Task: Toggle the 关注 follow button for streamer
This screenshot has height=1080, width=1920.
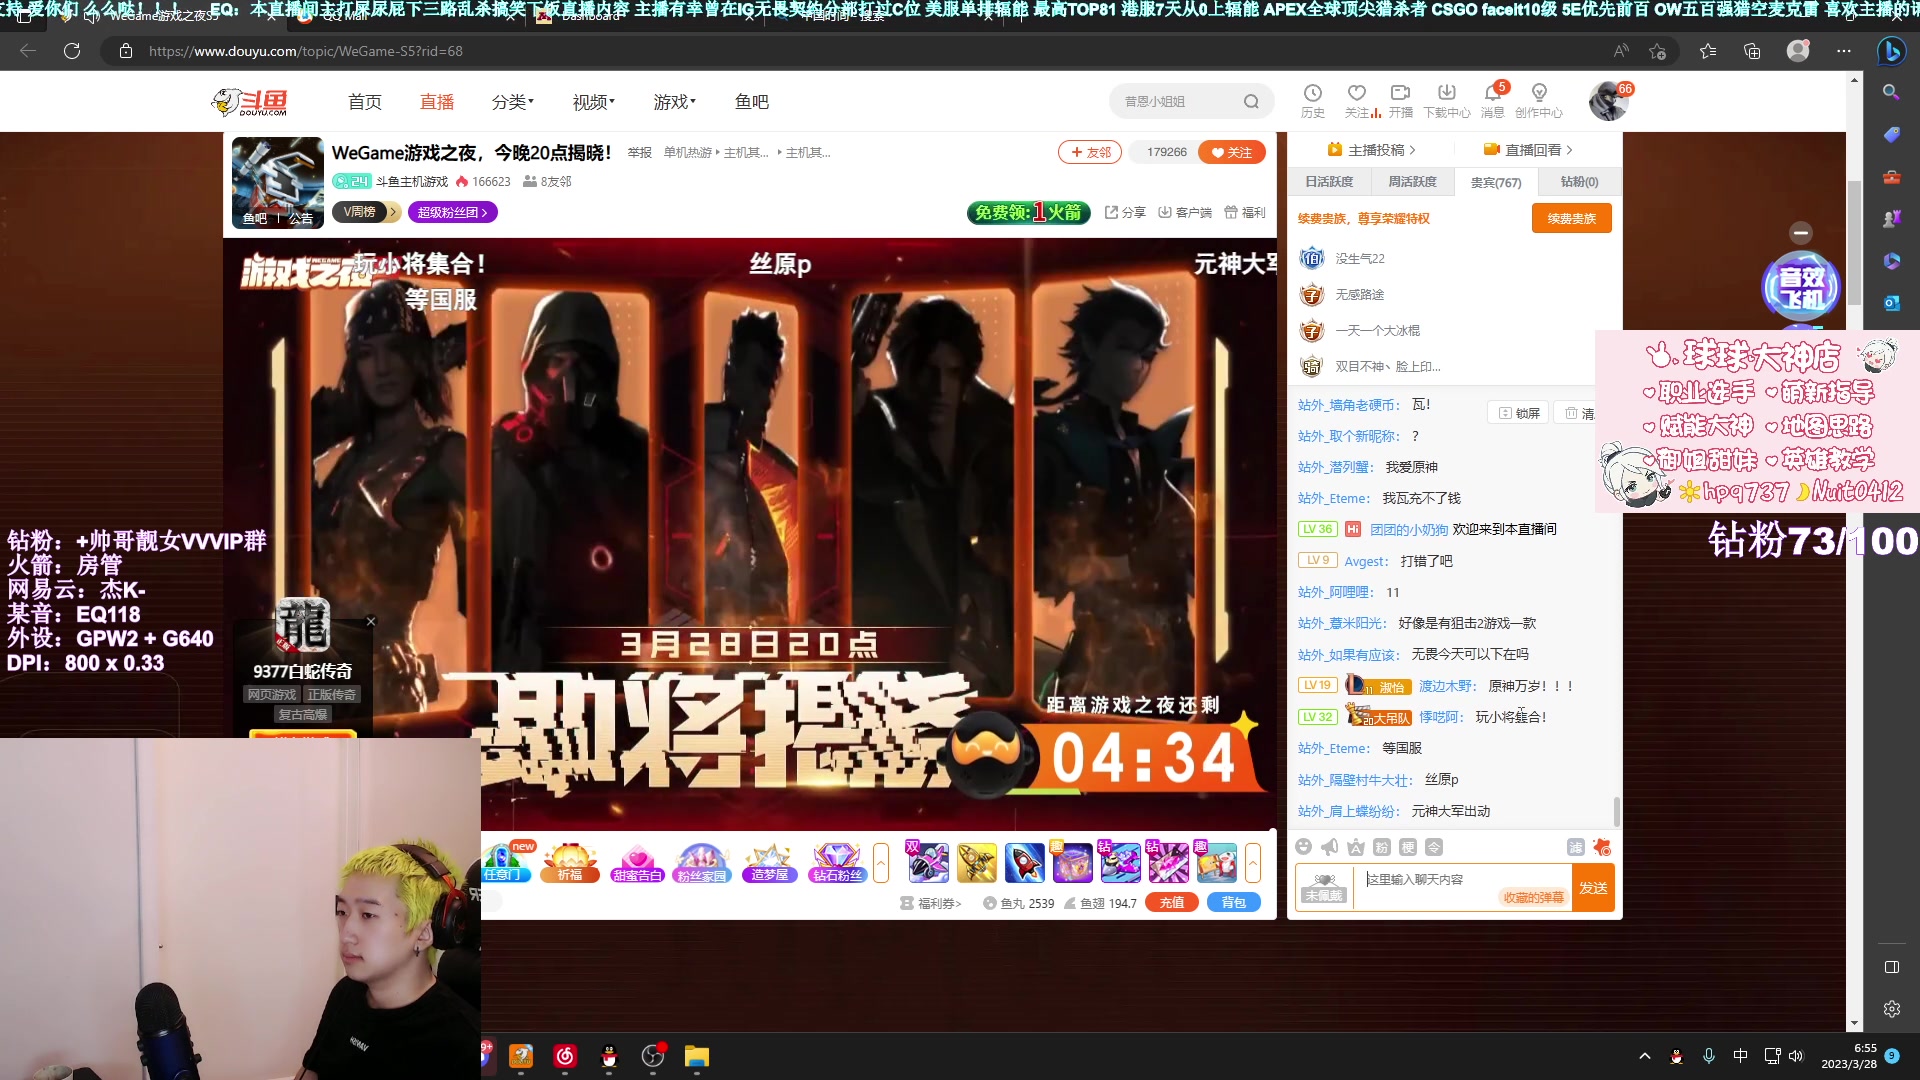Action: (x=1231, y=152)
